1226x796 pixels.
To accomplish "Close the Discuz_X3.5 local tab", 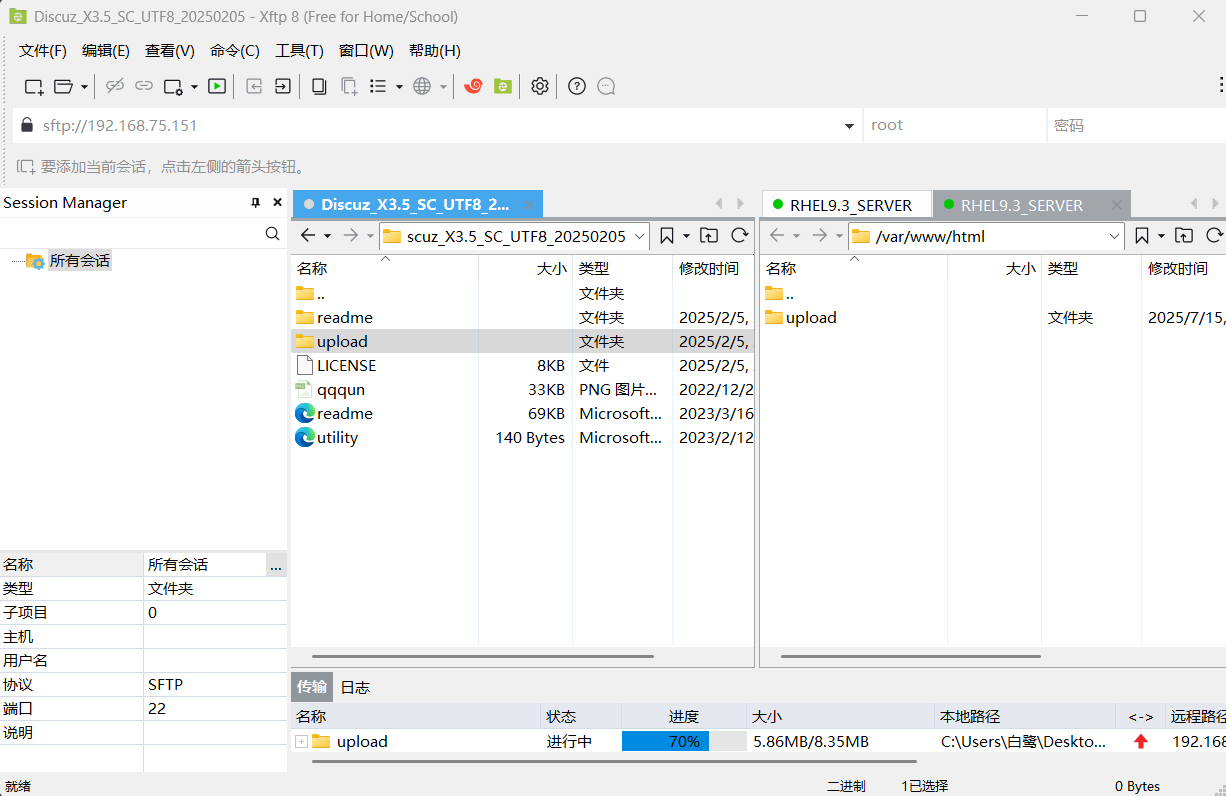I will 530,204.
